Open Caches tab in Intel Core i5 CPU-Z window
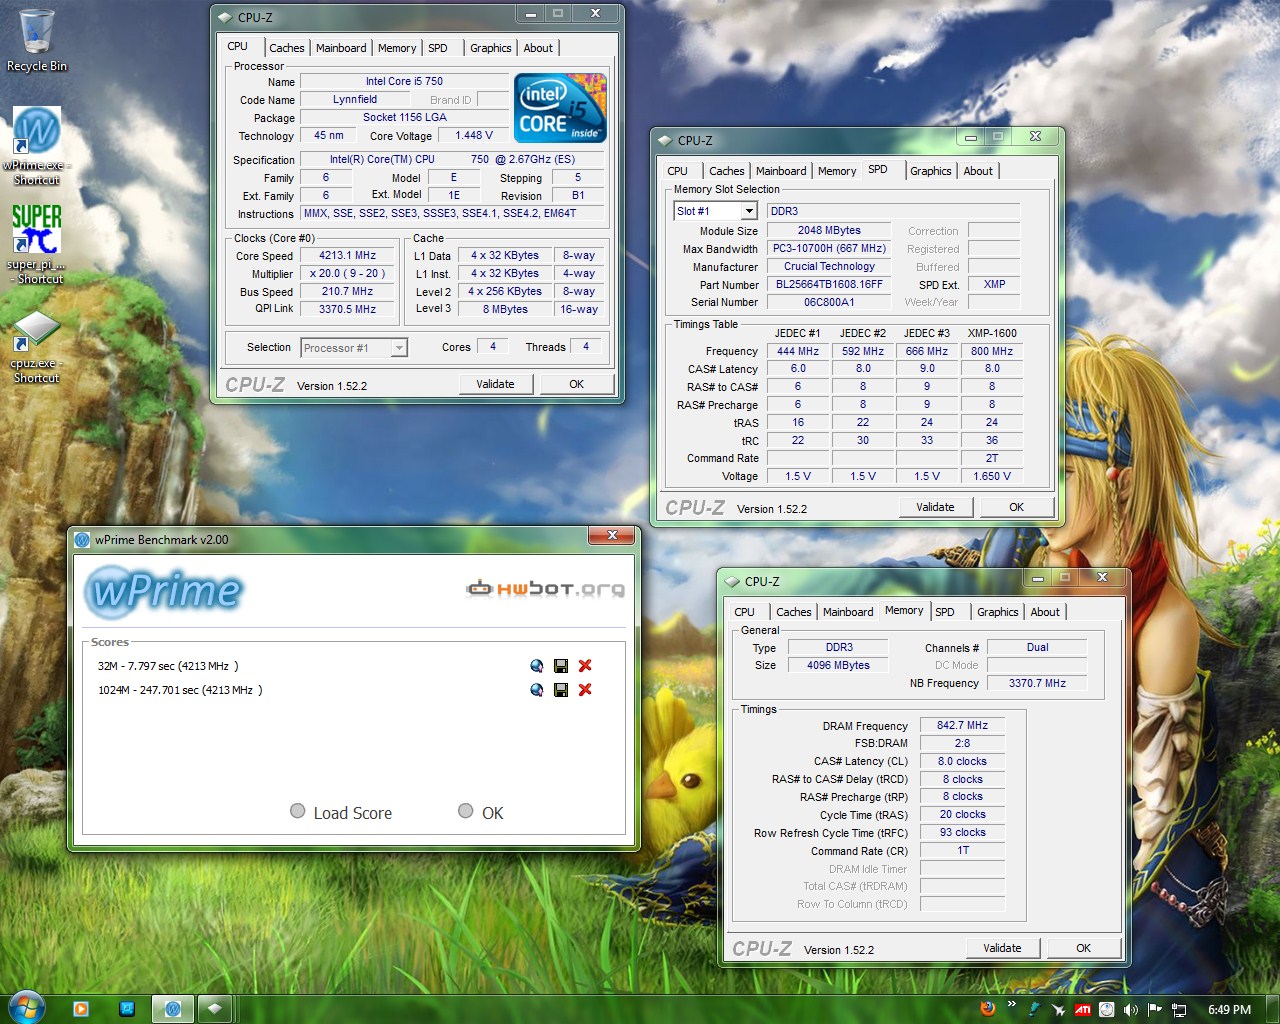This screenshot has width=1280, height=1024. pyautogui.click(x=287, y=48)
